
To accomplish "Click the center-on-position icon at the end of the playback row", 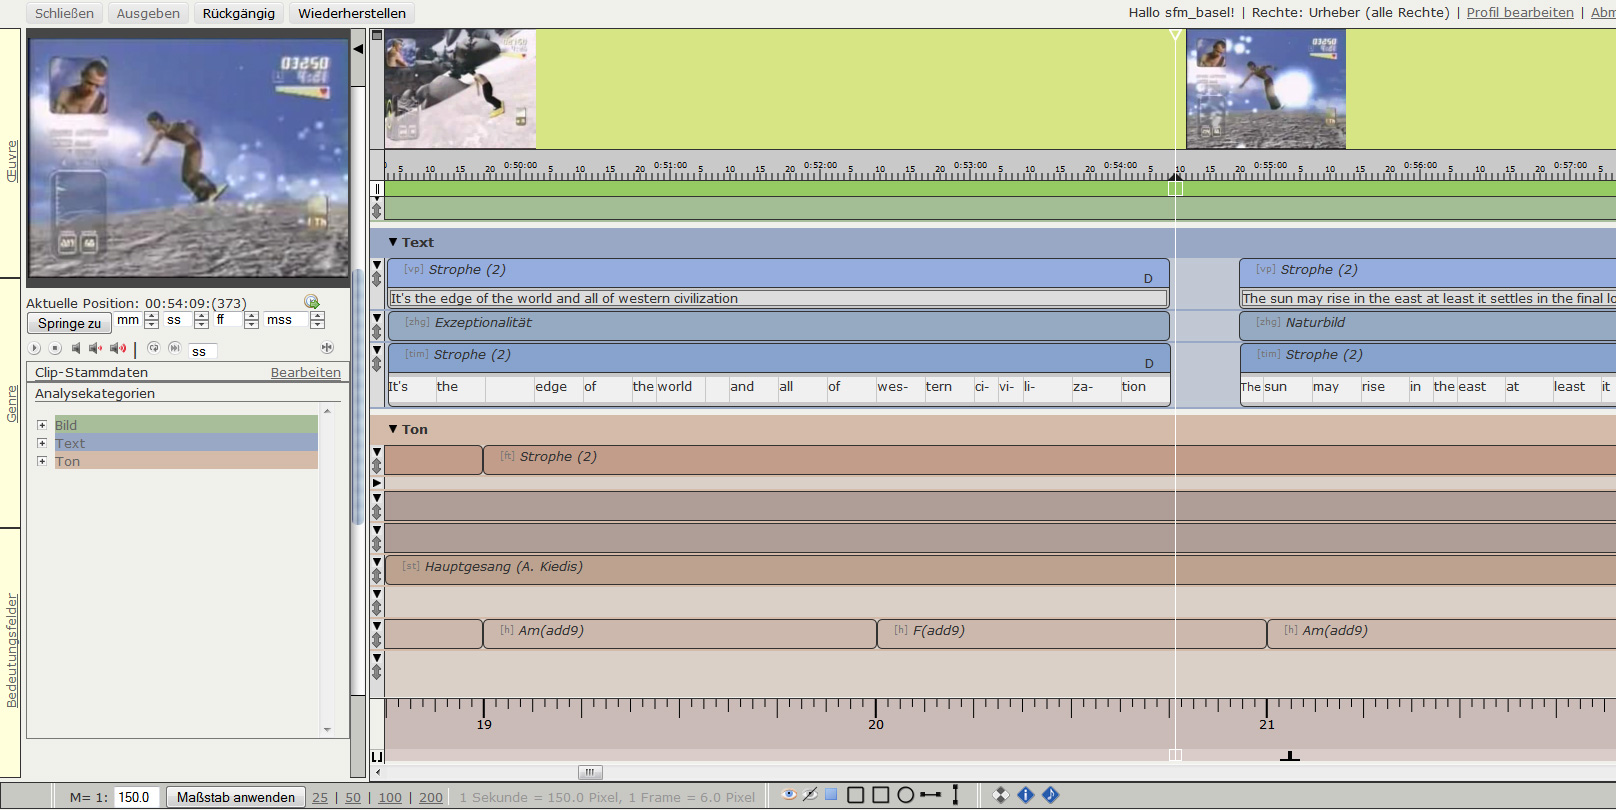I will point(327,348).
